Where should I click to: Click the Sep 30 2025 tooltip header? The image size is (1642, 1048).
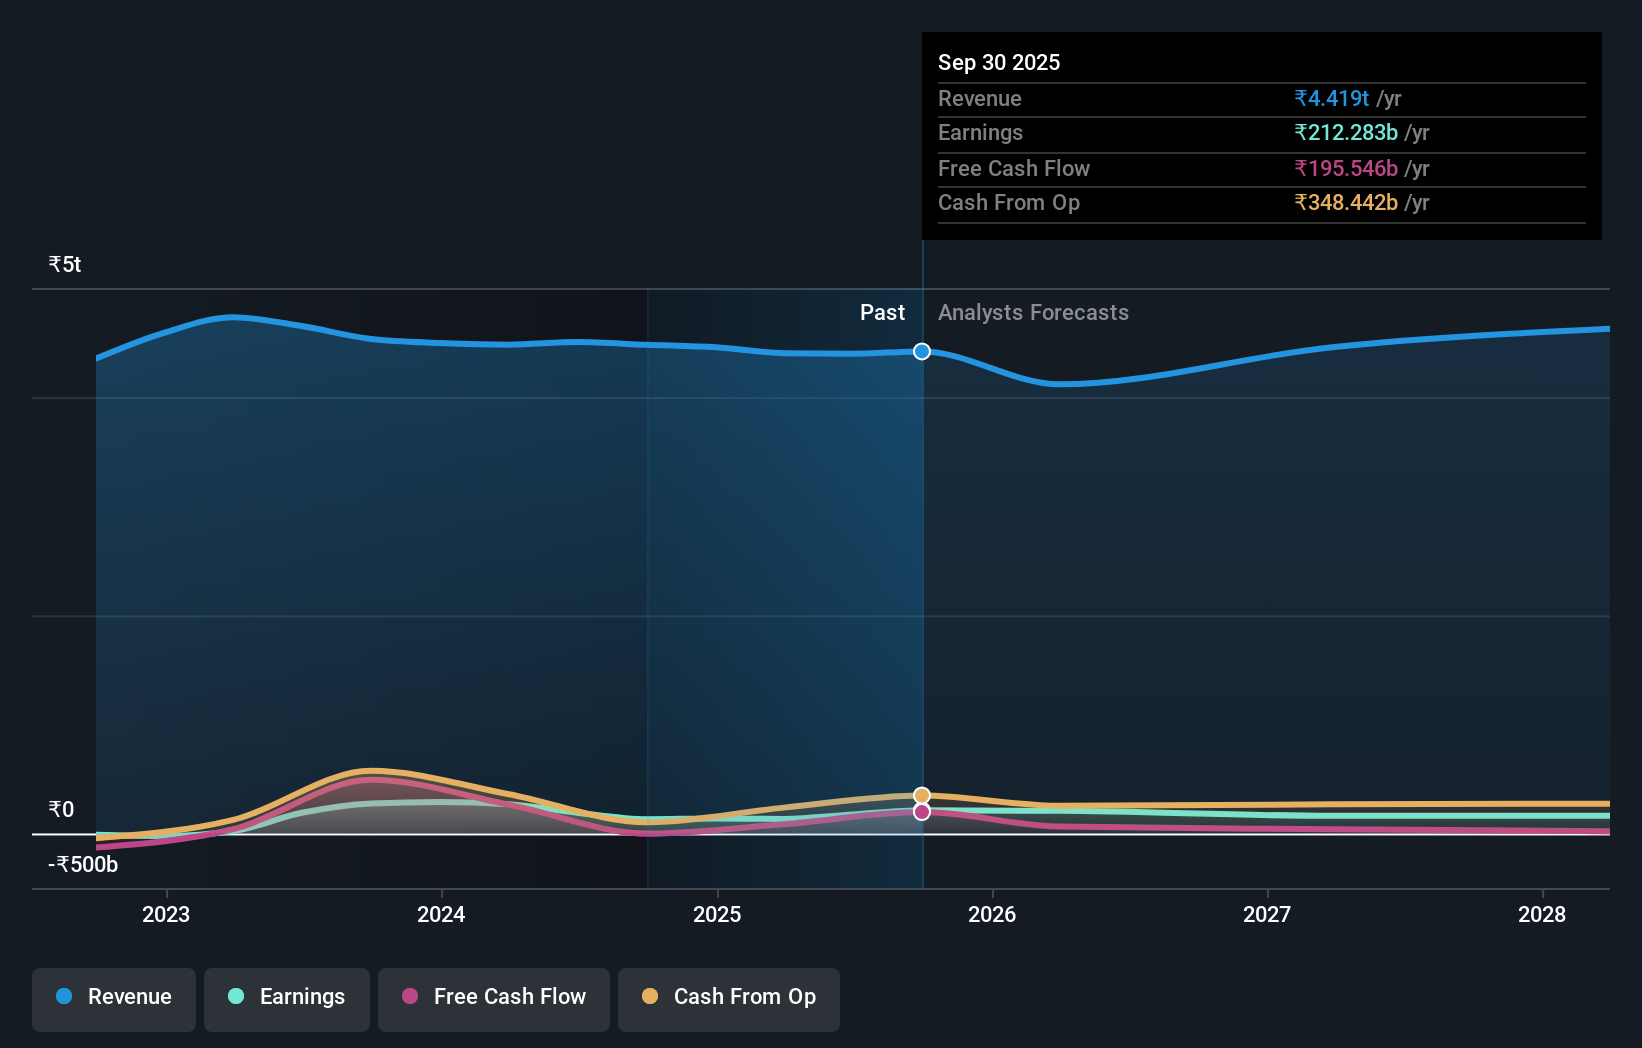tap(999, 62)
